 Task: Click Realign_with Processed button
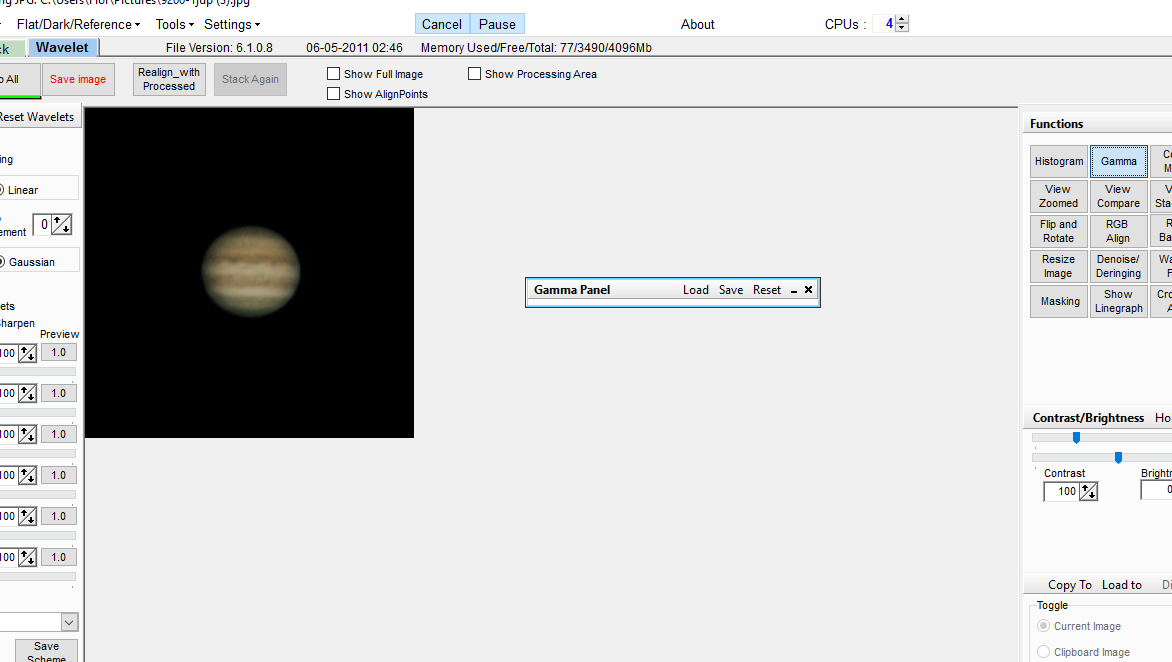click(x=169, y=79)
